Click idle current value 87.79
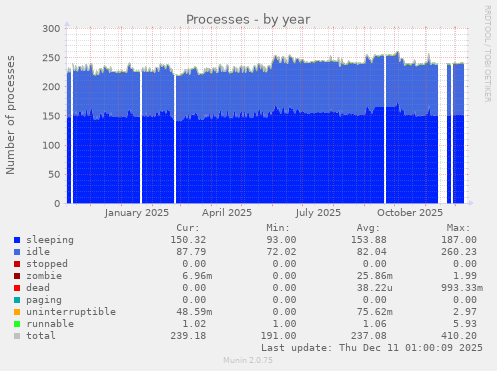Viewport: 497px width, 371px height. point(191,252)
